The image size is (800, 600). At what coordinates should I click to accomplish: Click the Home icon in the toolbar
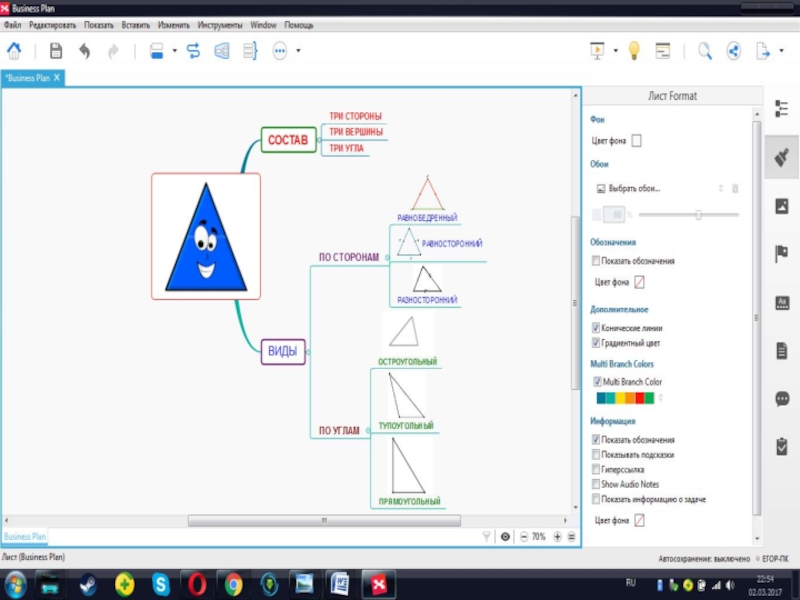[15, 51]
